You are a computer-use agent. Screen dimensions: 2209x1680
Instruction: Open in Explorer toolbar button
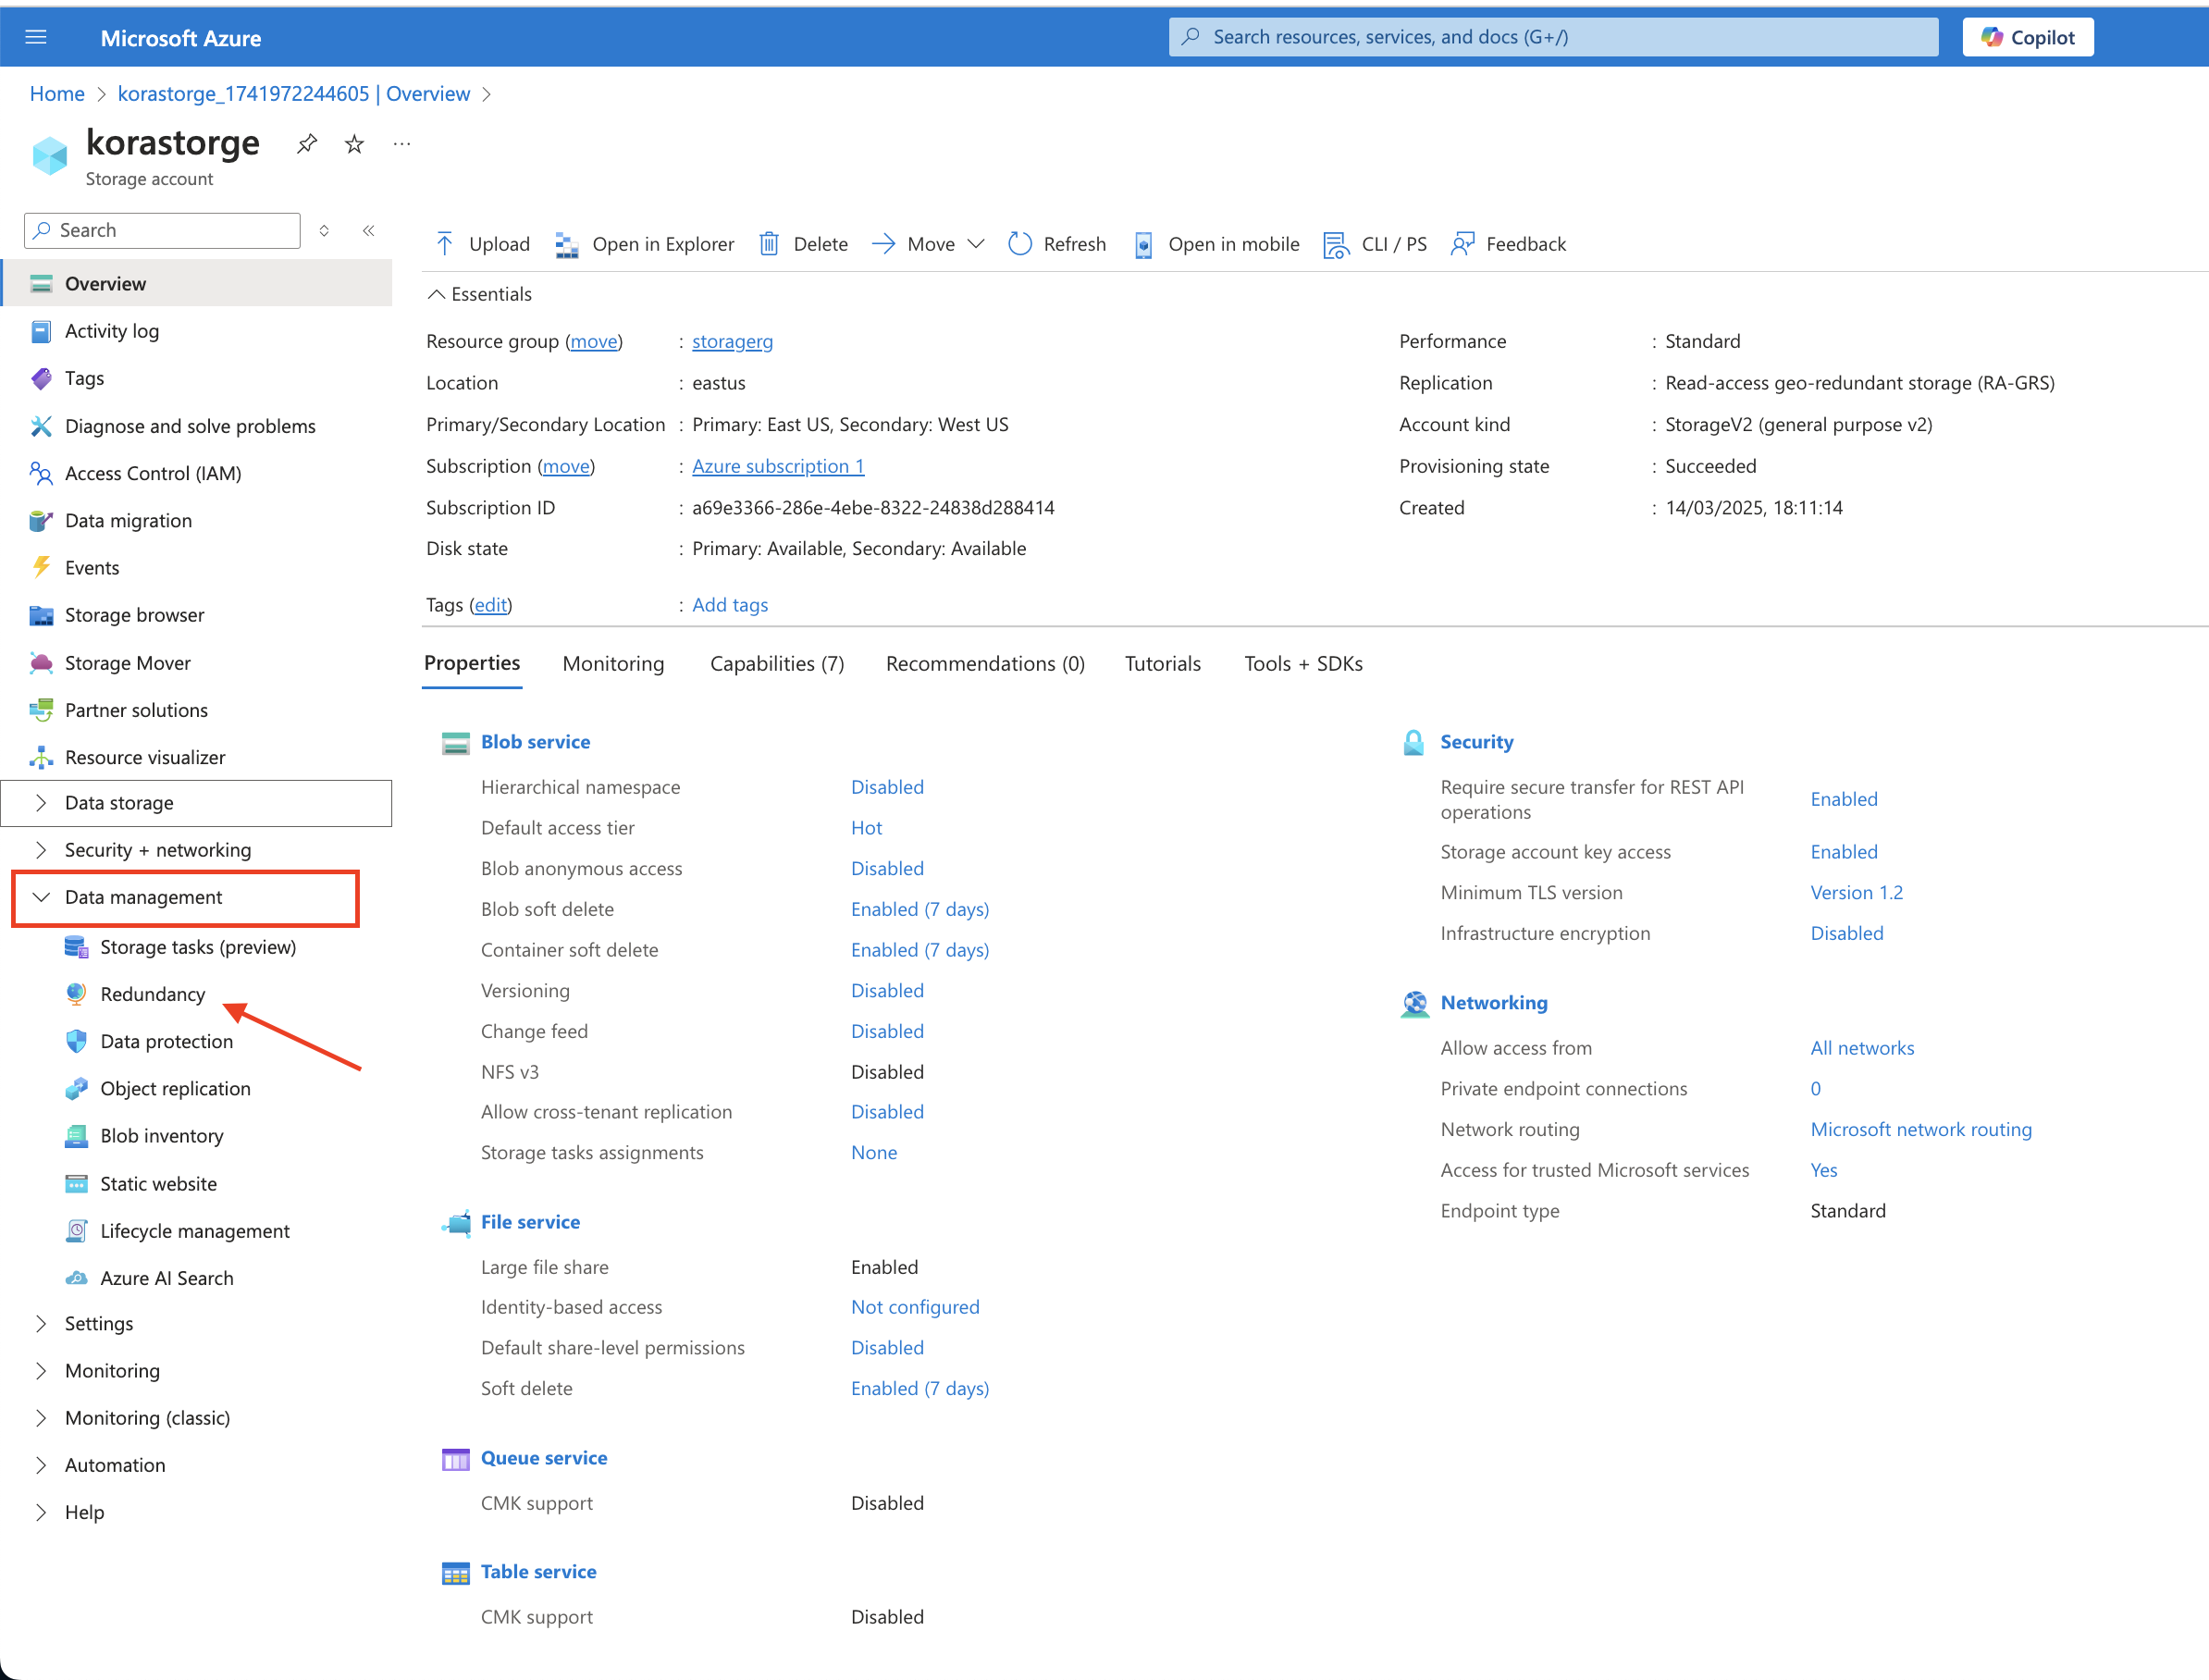[645, 244]
